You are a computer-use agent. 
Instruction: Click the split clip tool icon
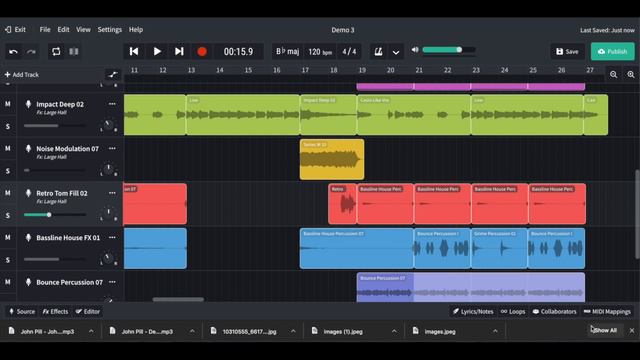point(74,51)
